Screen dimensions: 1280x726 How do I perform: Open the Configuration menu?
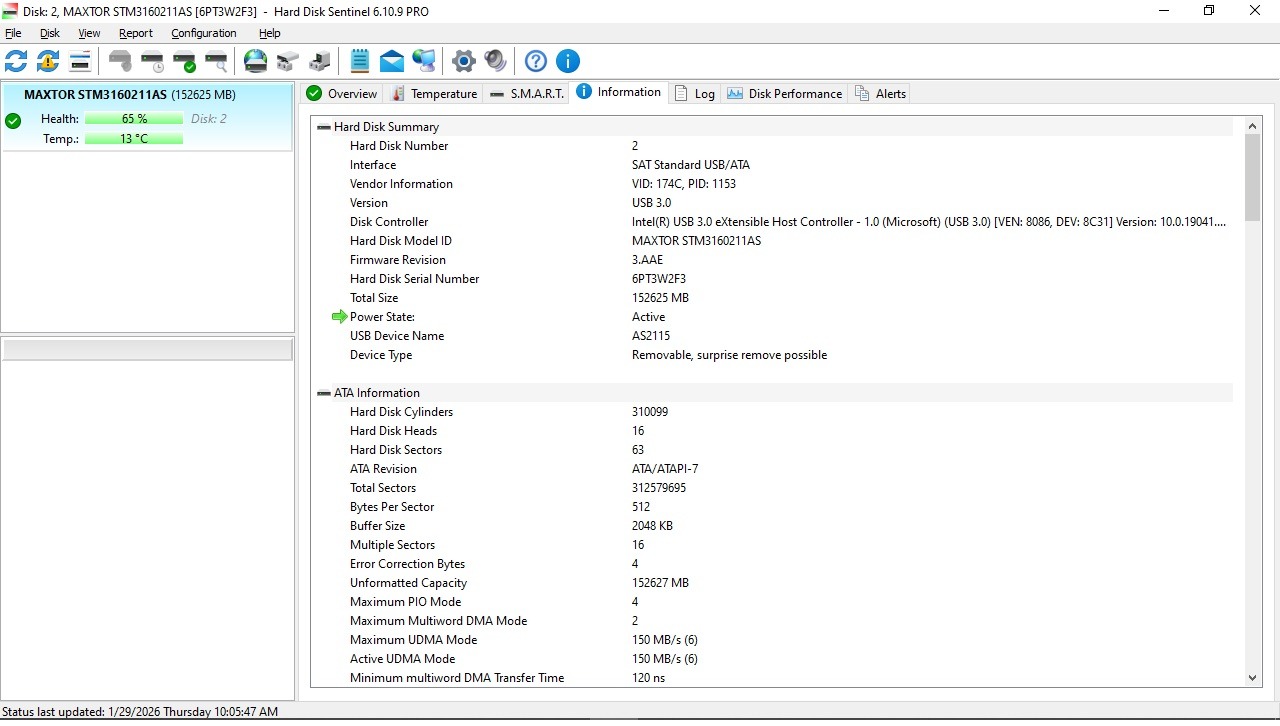click(203, 33)
